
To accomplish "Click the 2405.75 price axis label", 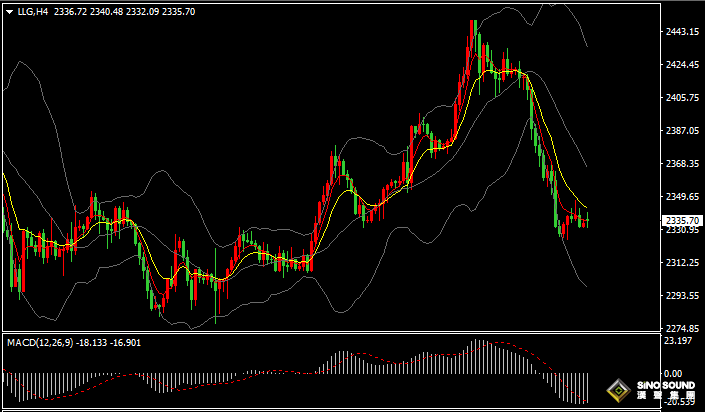I will click(682, 98).
